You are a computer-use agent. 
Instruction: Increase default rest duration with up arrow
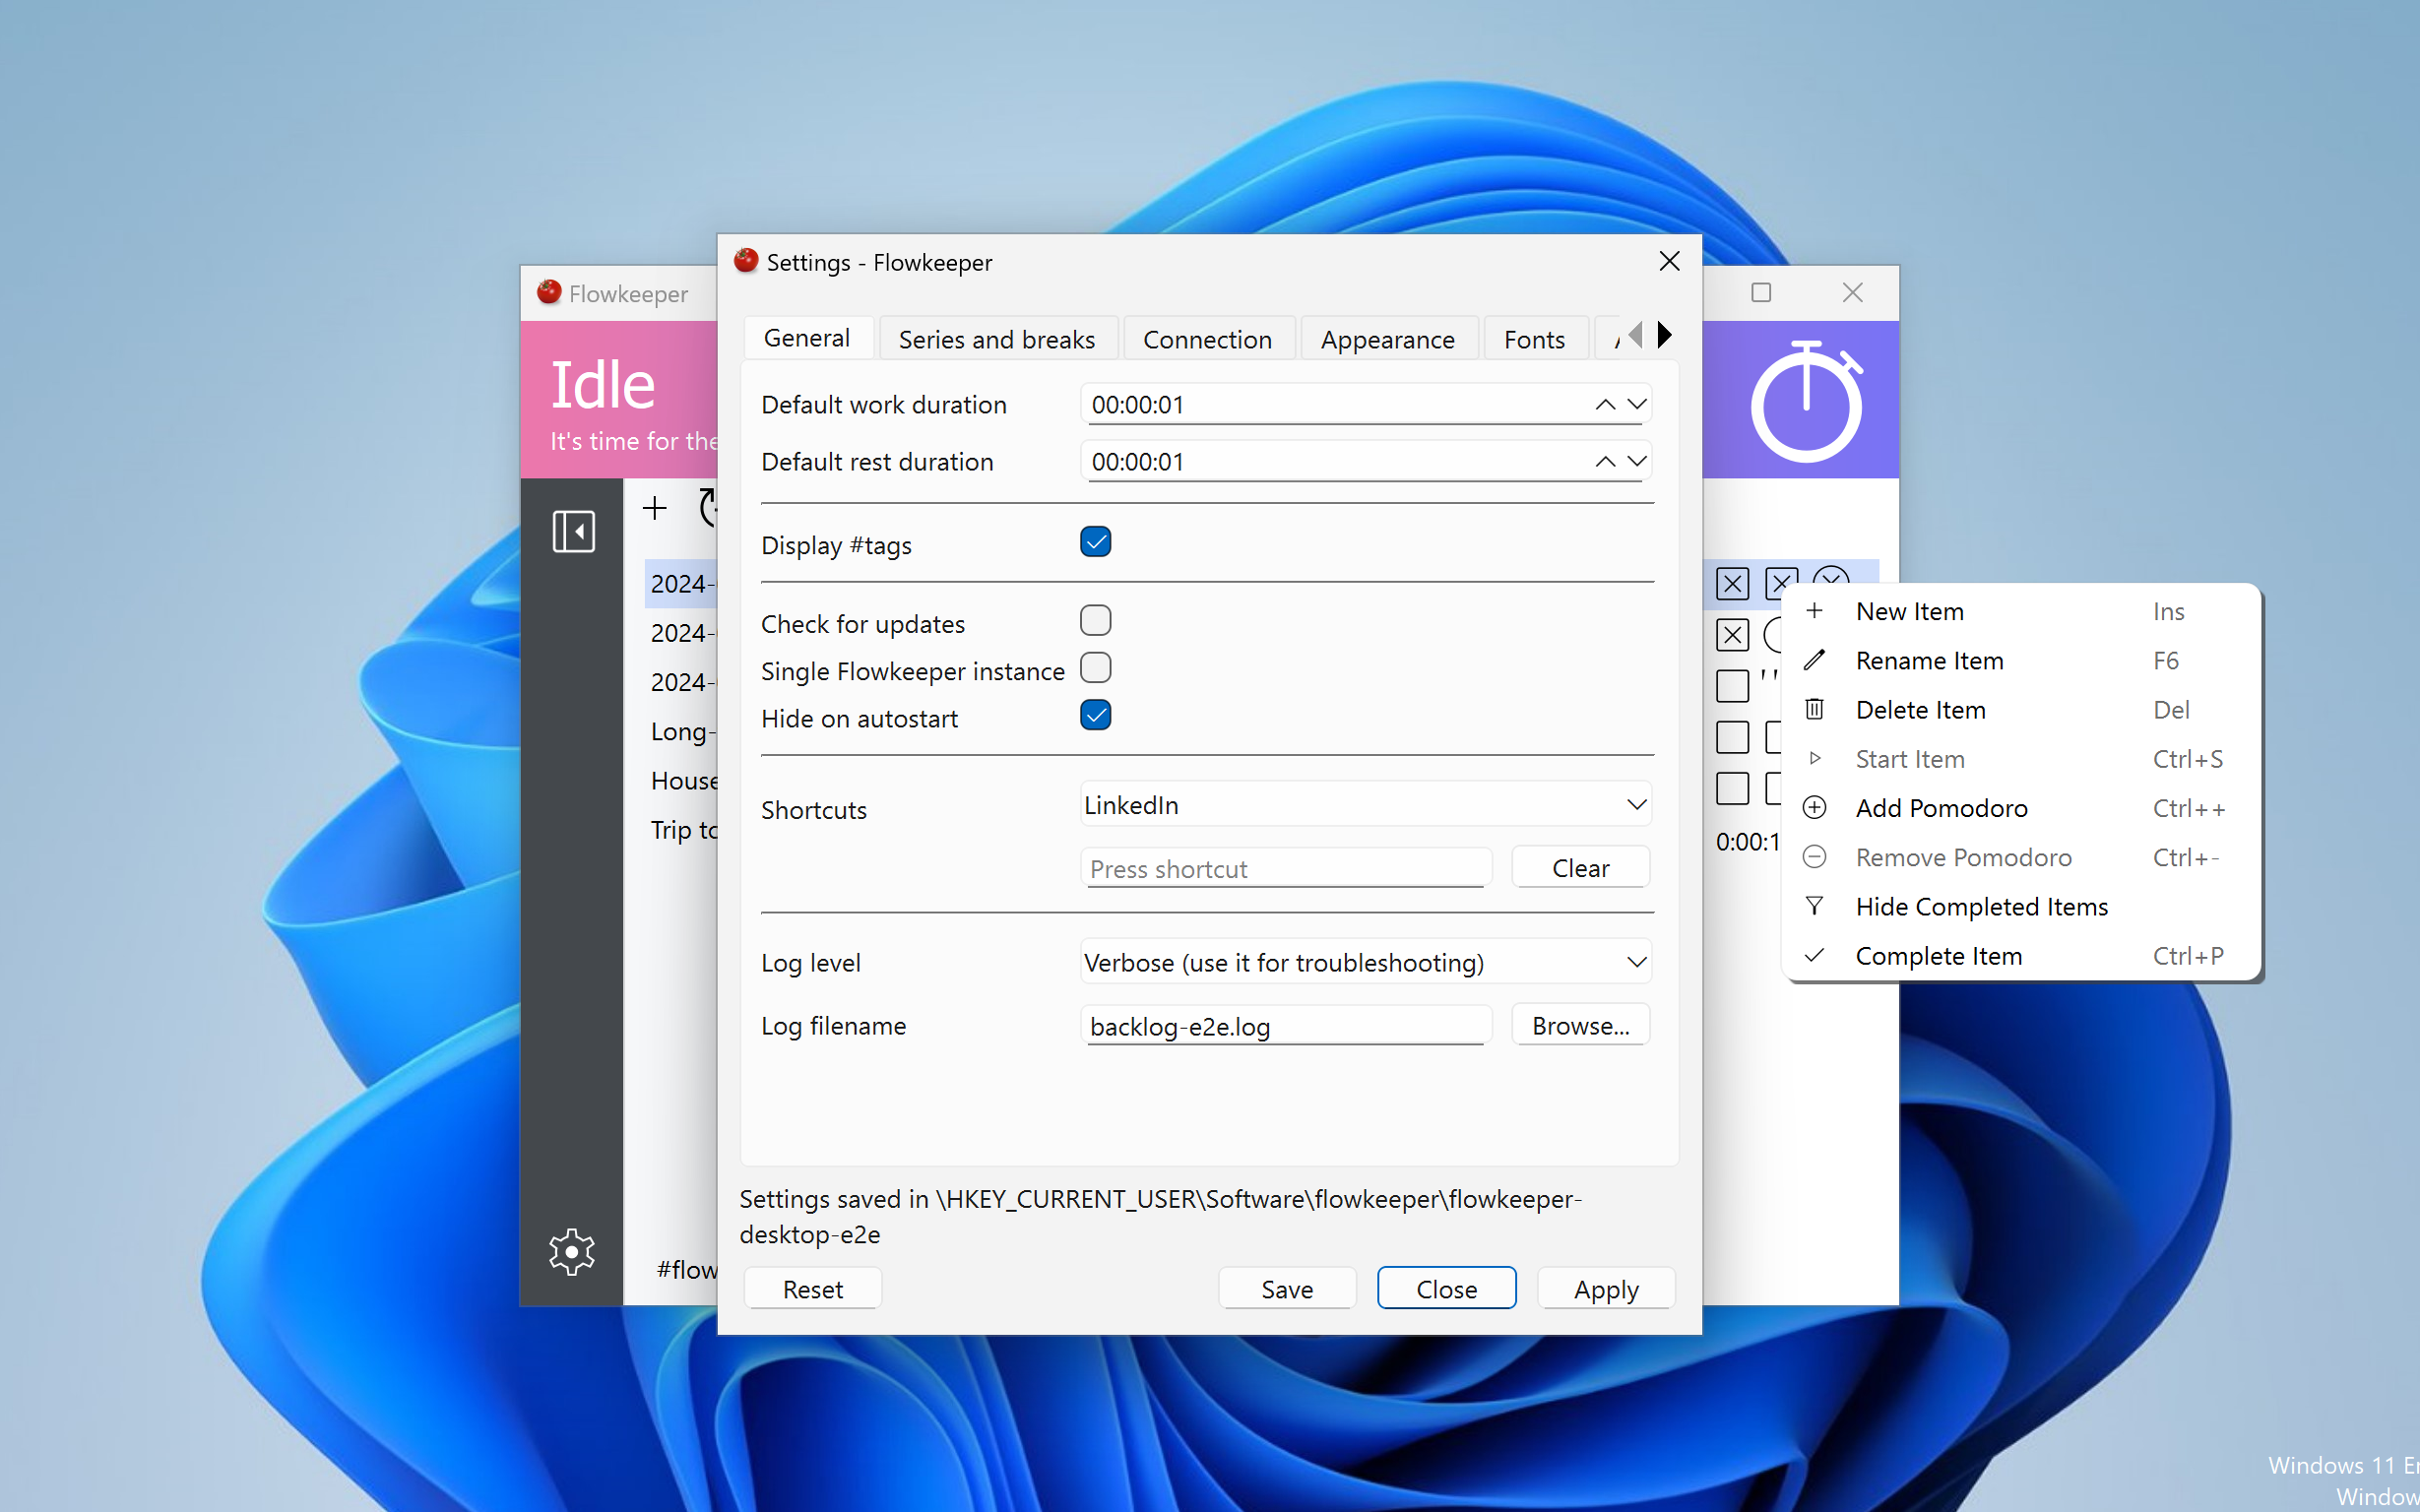click(1605, 462)
